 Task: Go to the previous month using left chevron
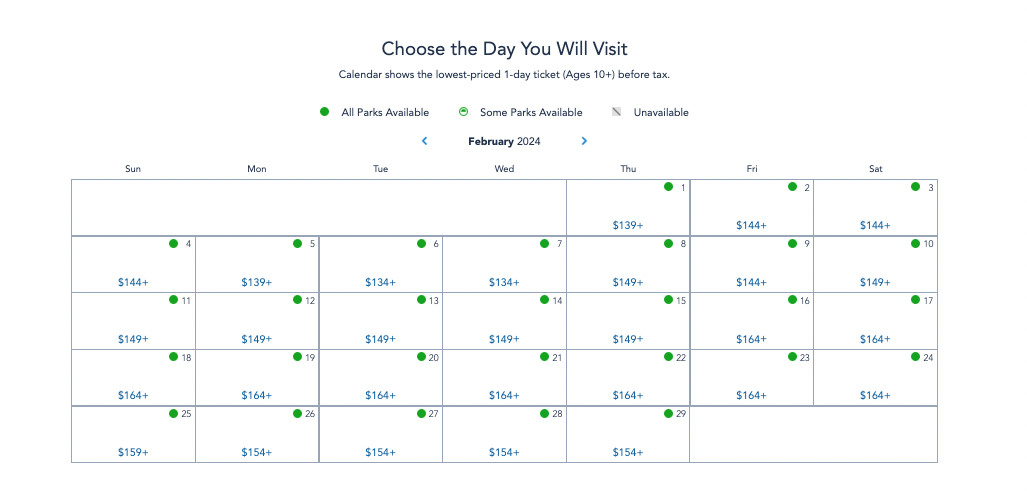pyautogui.click(x=425, y=141)
